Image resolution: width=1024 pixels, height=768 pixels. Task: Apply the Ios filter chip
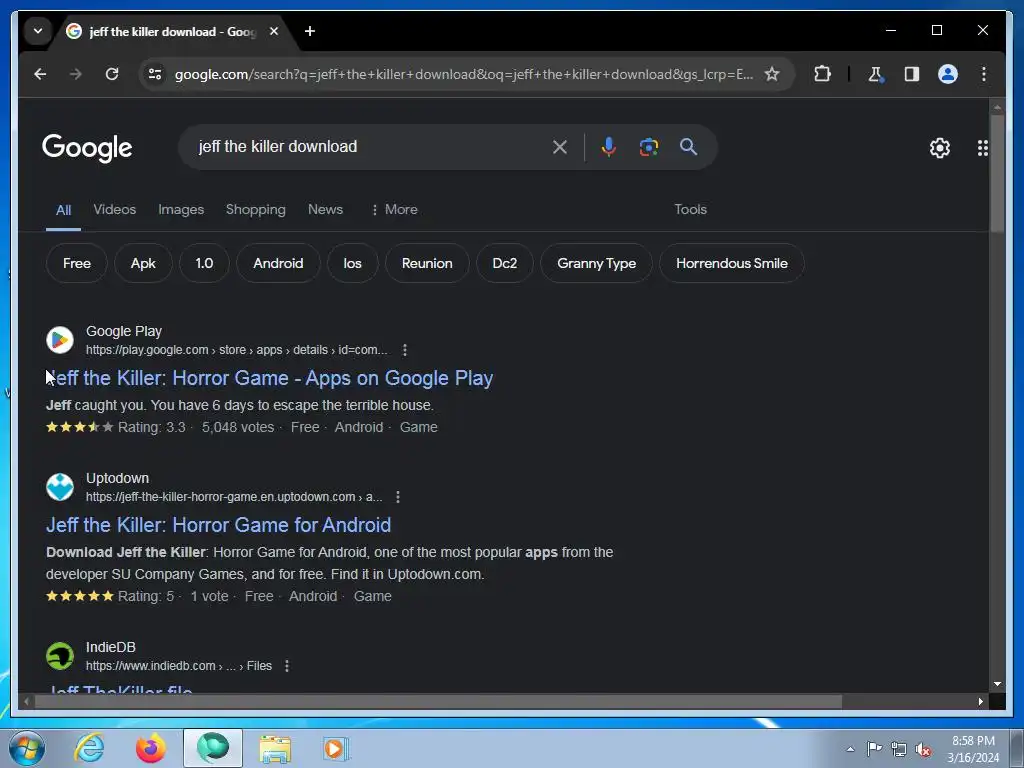(353, 263)
